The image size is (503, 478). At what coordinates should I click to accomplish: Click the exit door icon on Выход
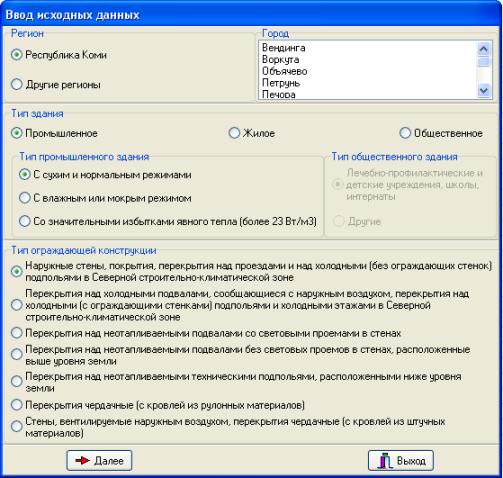click(x=385, y=461)
